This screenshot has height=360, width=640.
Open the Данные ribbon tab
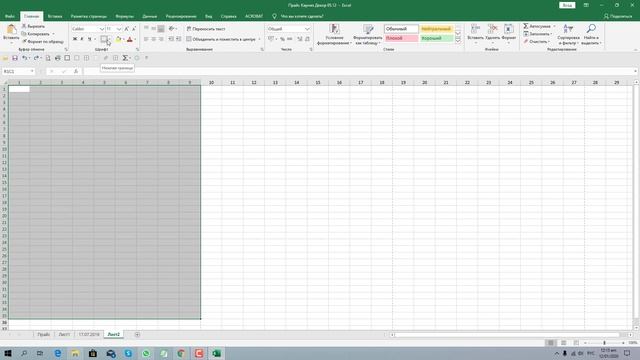149,16
